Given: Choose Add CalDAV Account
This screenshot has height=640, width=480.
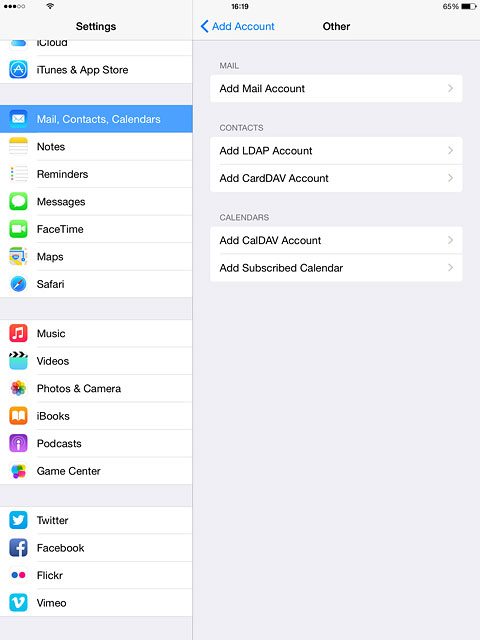Looking at the screenshot, I should point(336,240).
